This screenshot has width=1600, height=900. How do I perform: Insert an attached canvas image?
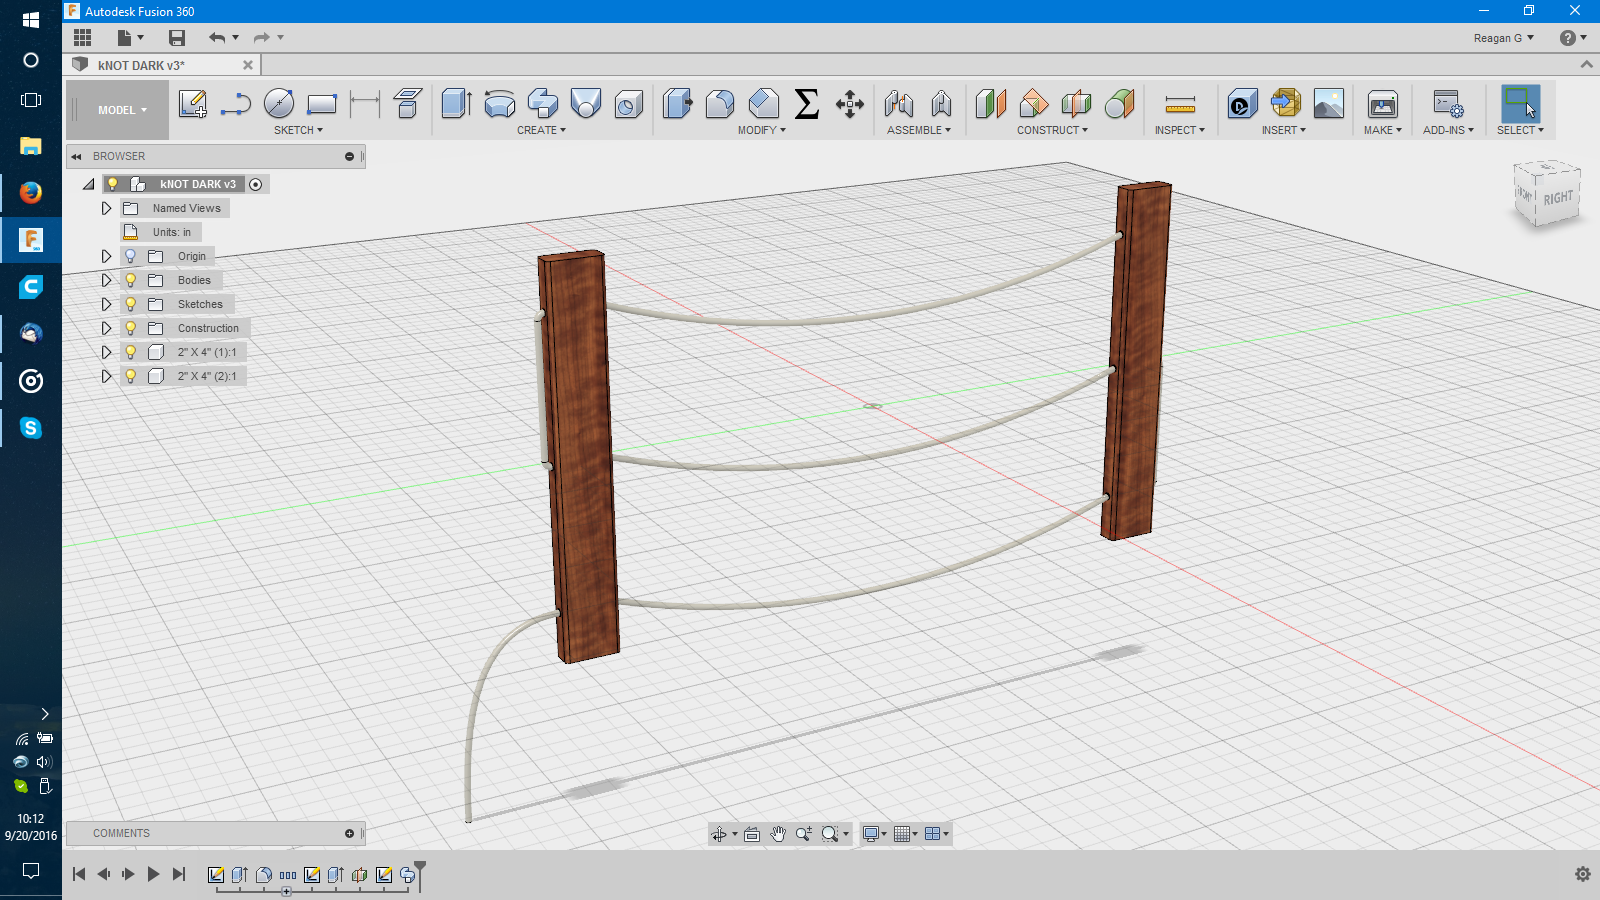coord(1329,104)
